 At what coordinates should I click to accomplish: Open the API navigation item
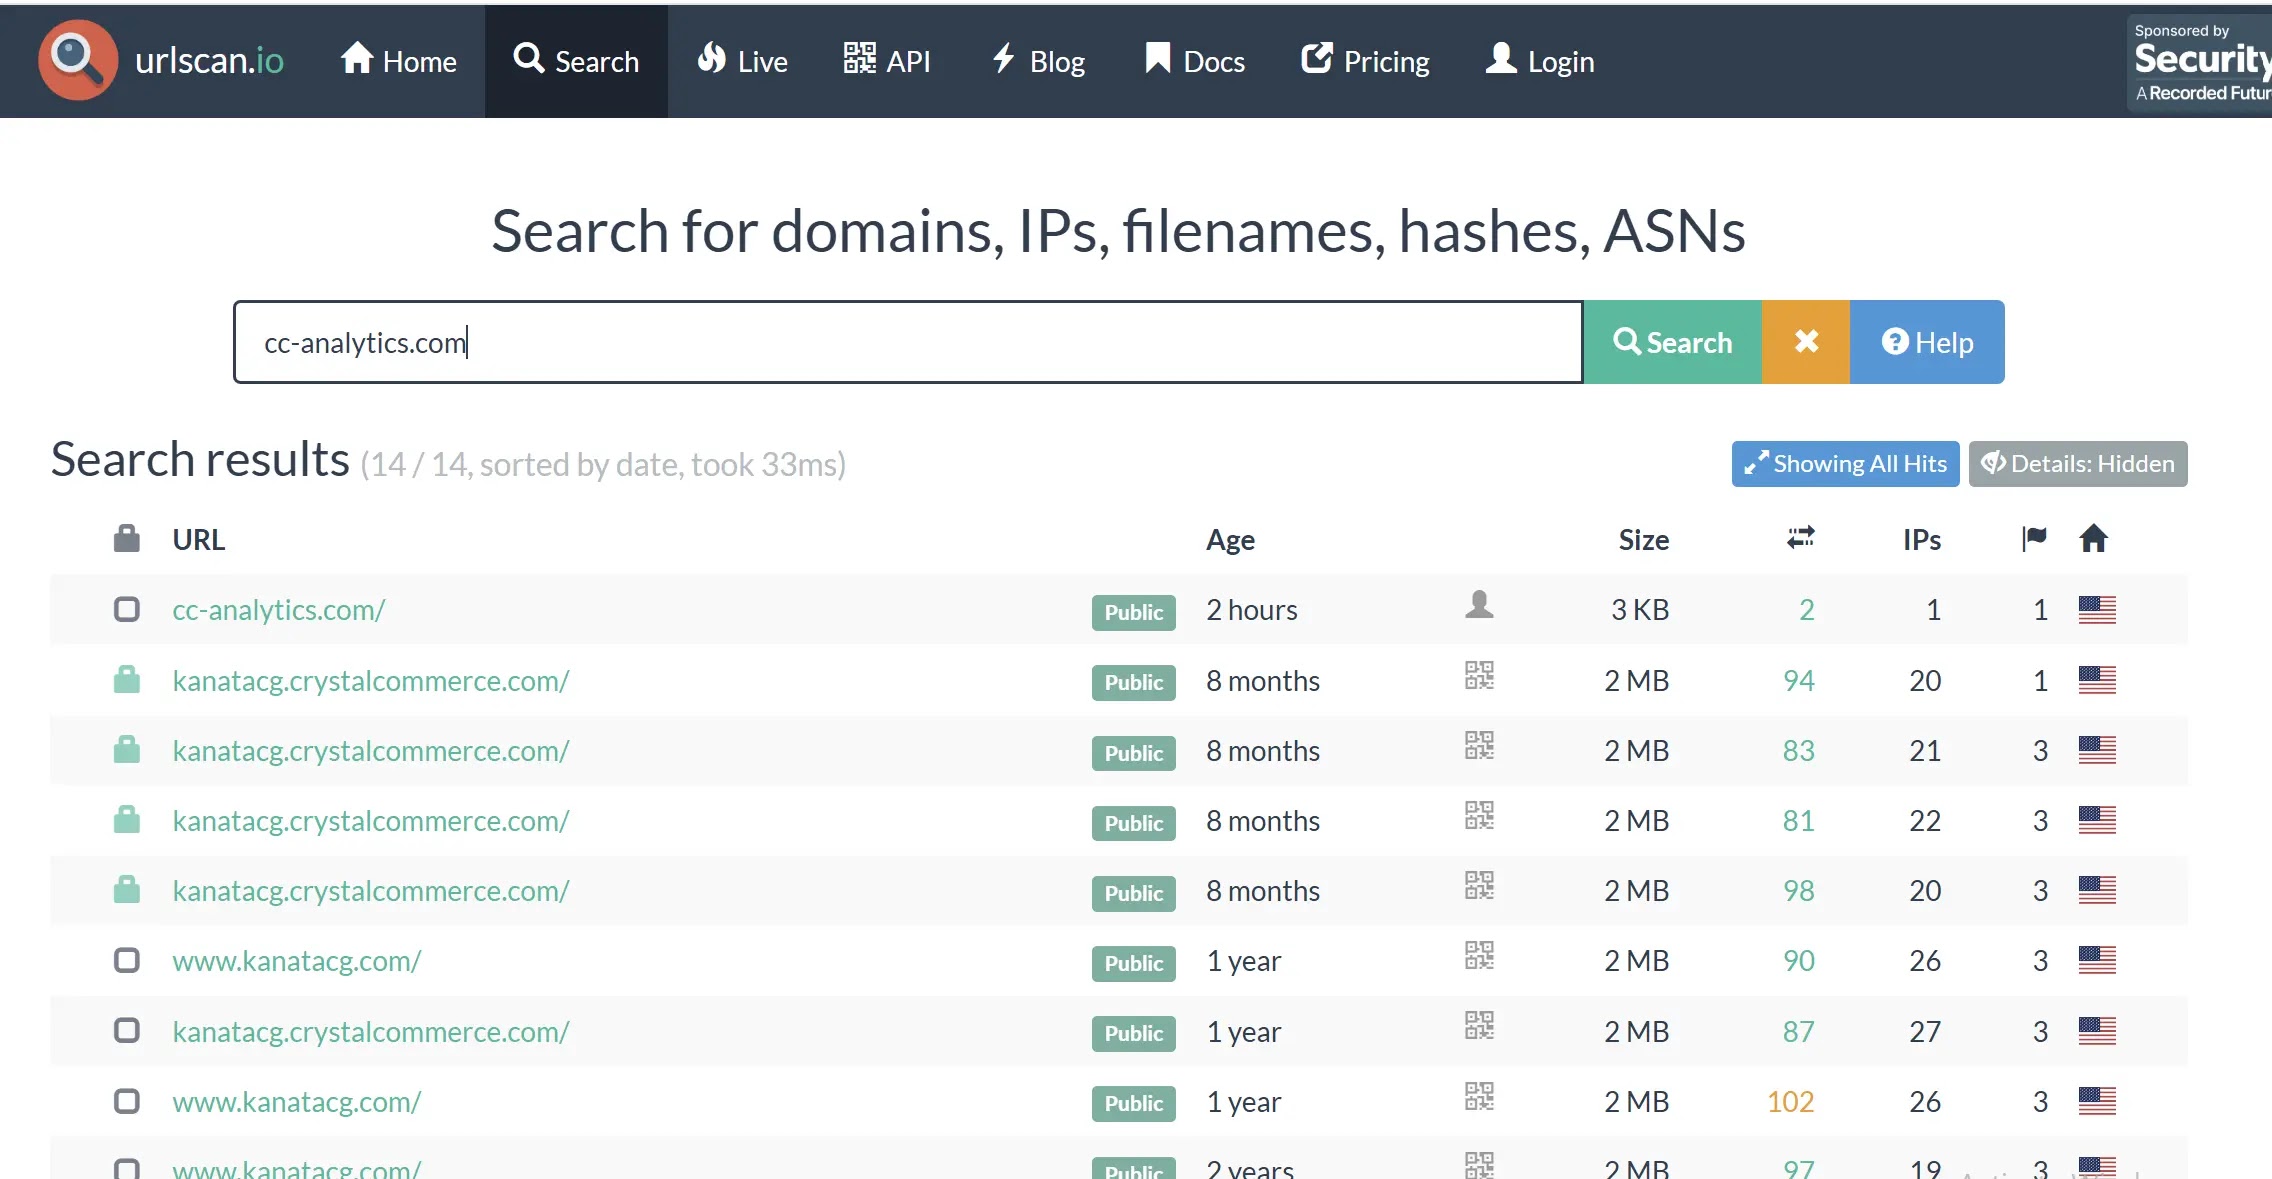[887, 61]
